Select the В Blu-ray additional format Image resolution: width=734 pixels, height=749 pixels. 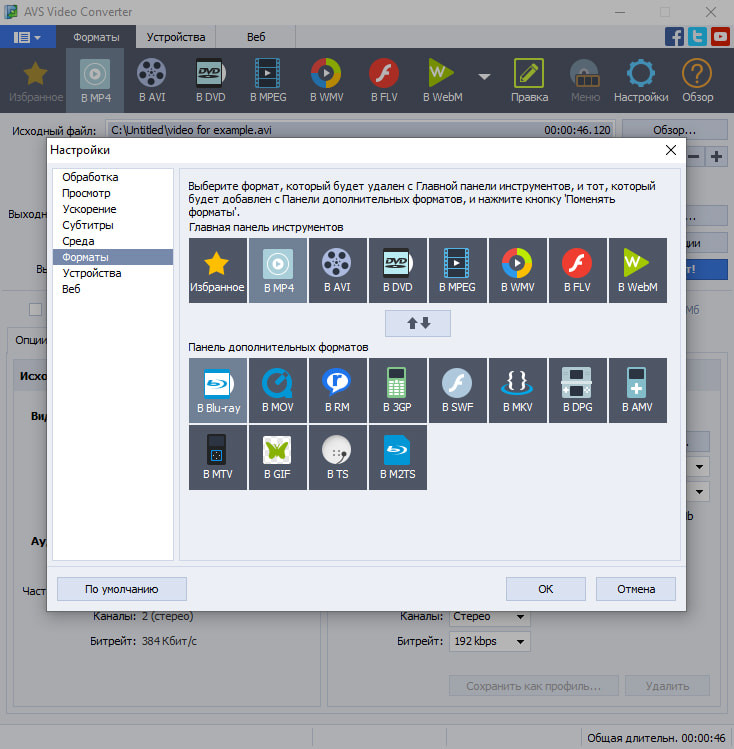point(218,391)
